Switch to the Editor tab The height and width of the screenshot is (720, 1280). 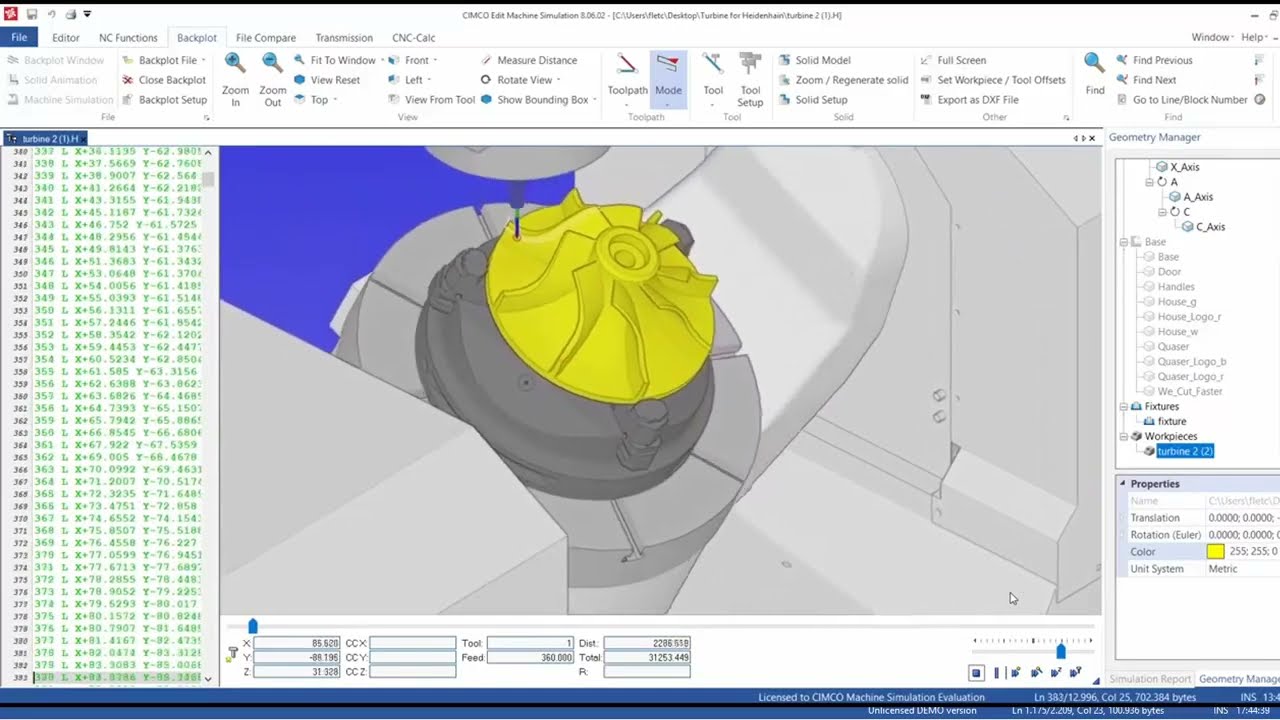pyautogui.click(x=66, y=38)
